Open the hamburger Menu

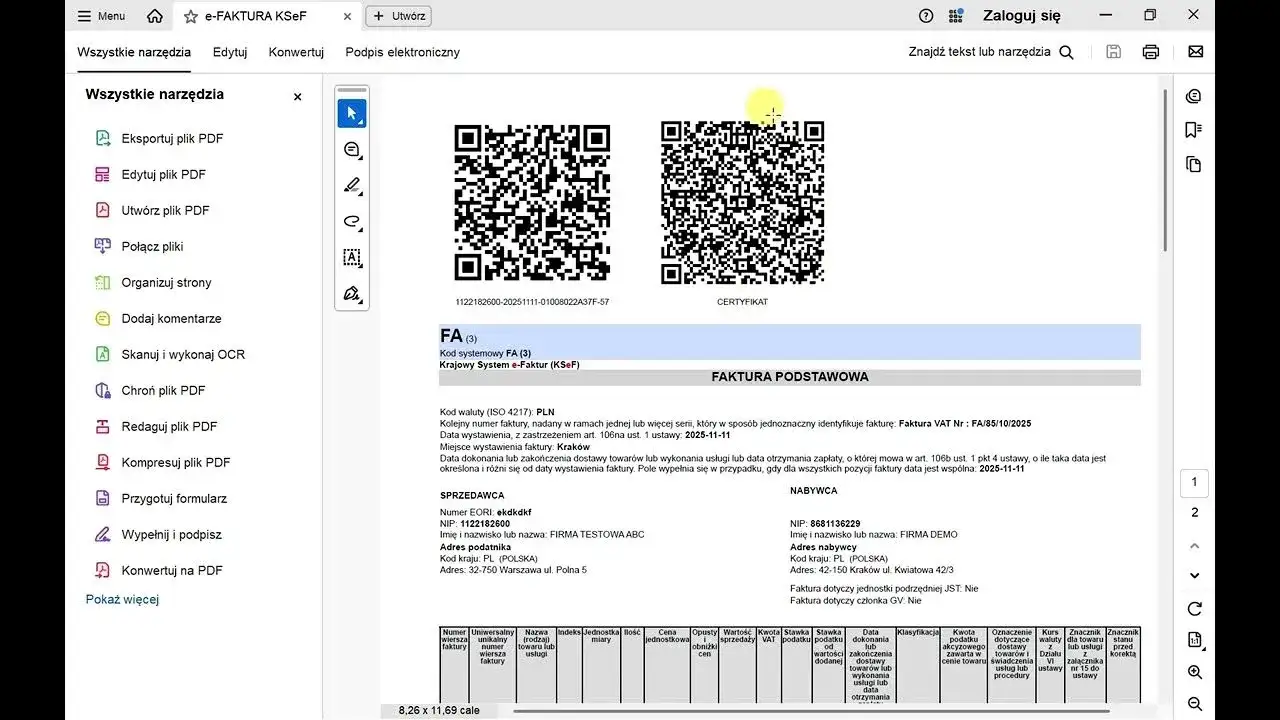click(101, 16)
